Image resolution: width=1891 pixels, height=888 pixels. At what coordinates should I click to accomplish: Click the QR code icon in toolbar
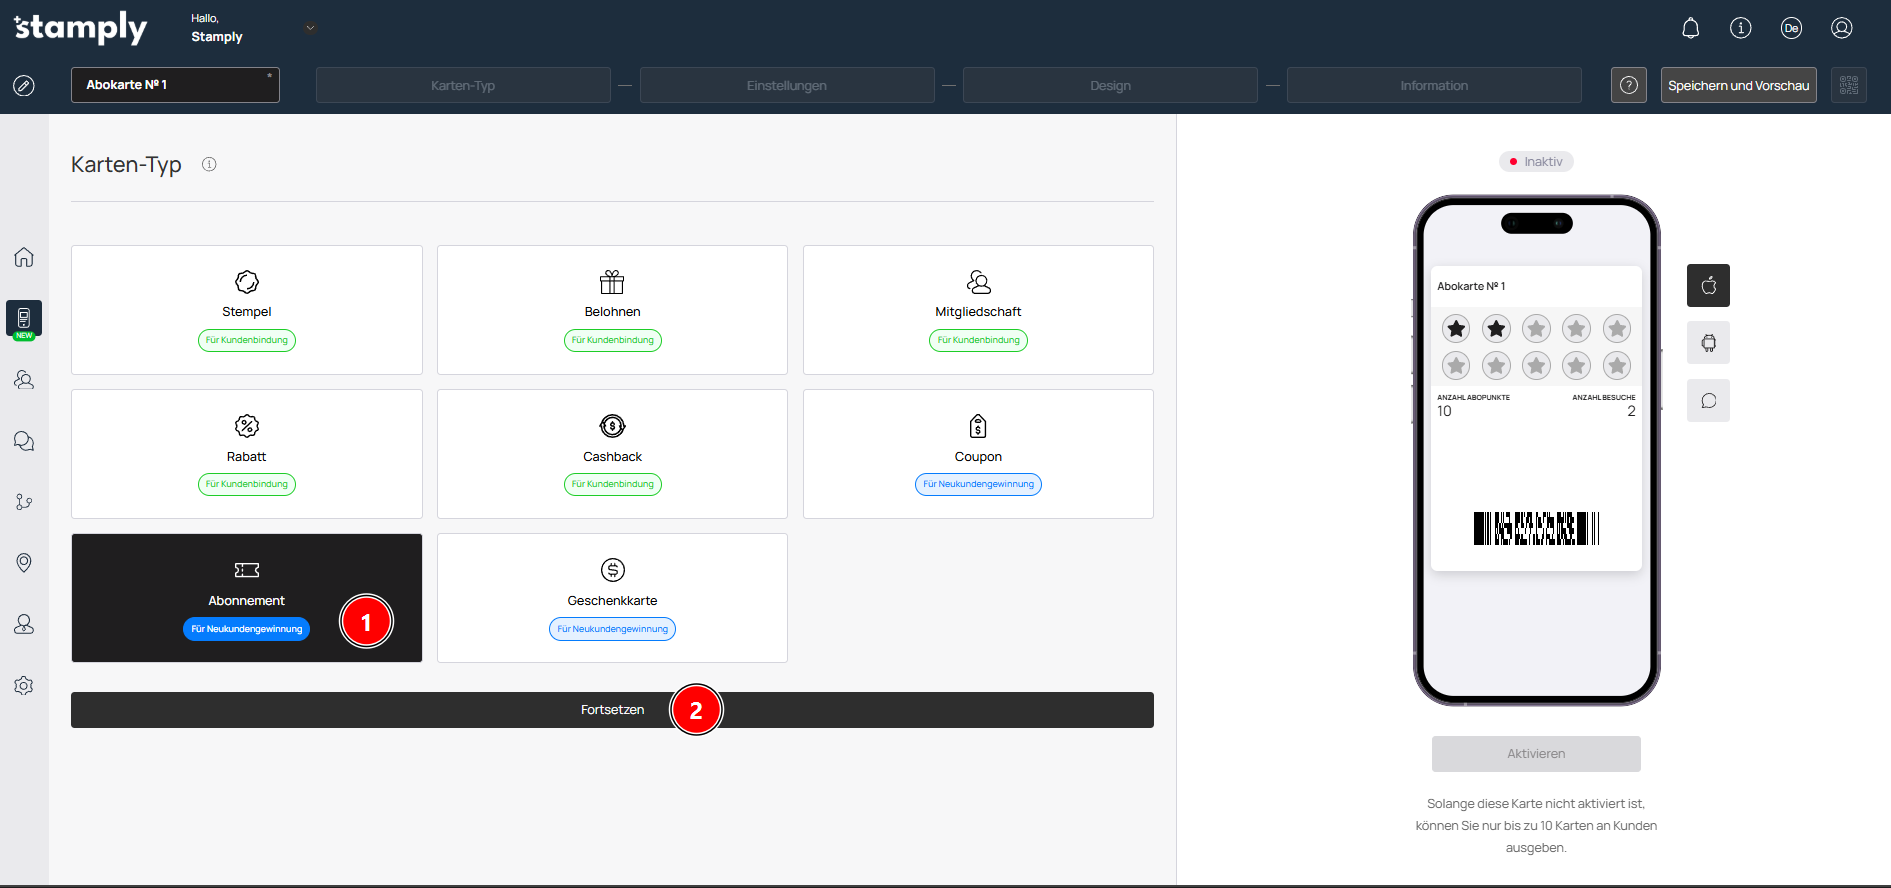tap(1848, 85)
